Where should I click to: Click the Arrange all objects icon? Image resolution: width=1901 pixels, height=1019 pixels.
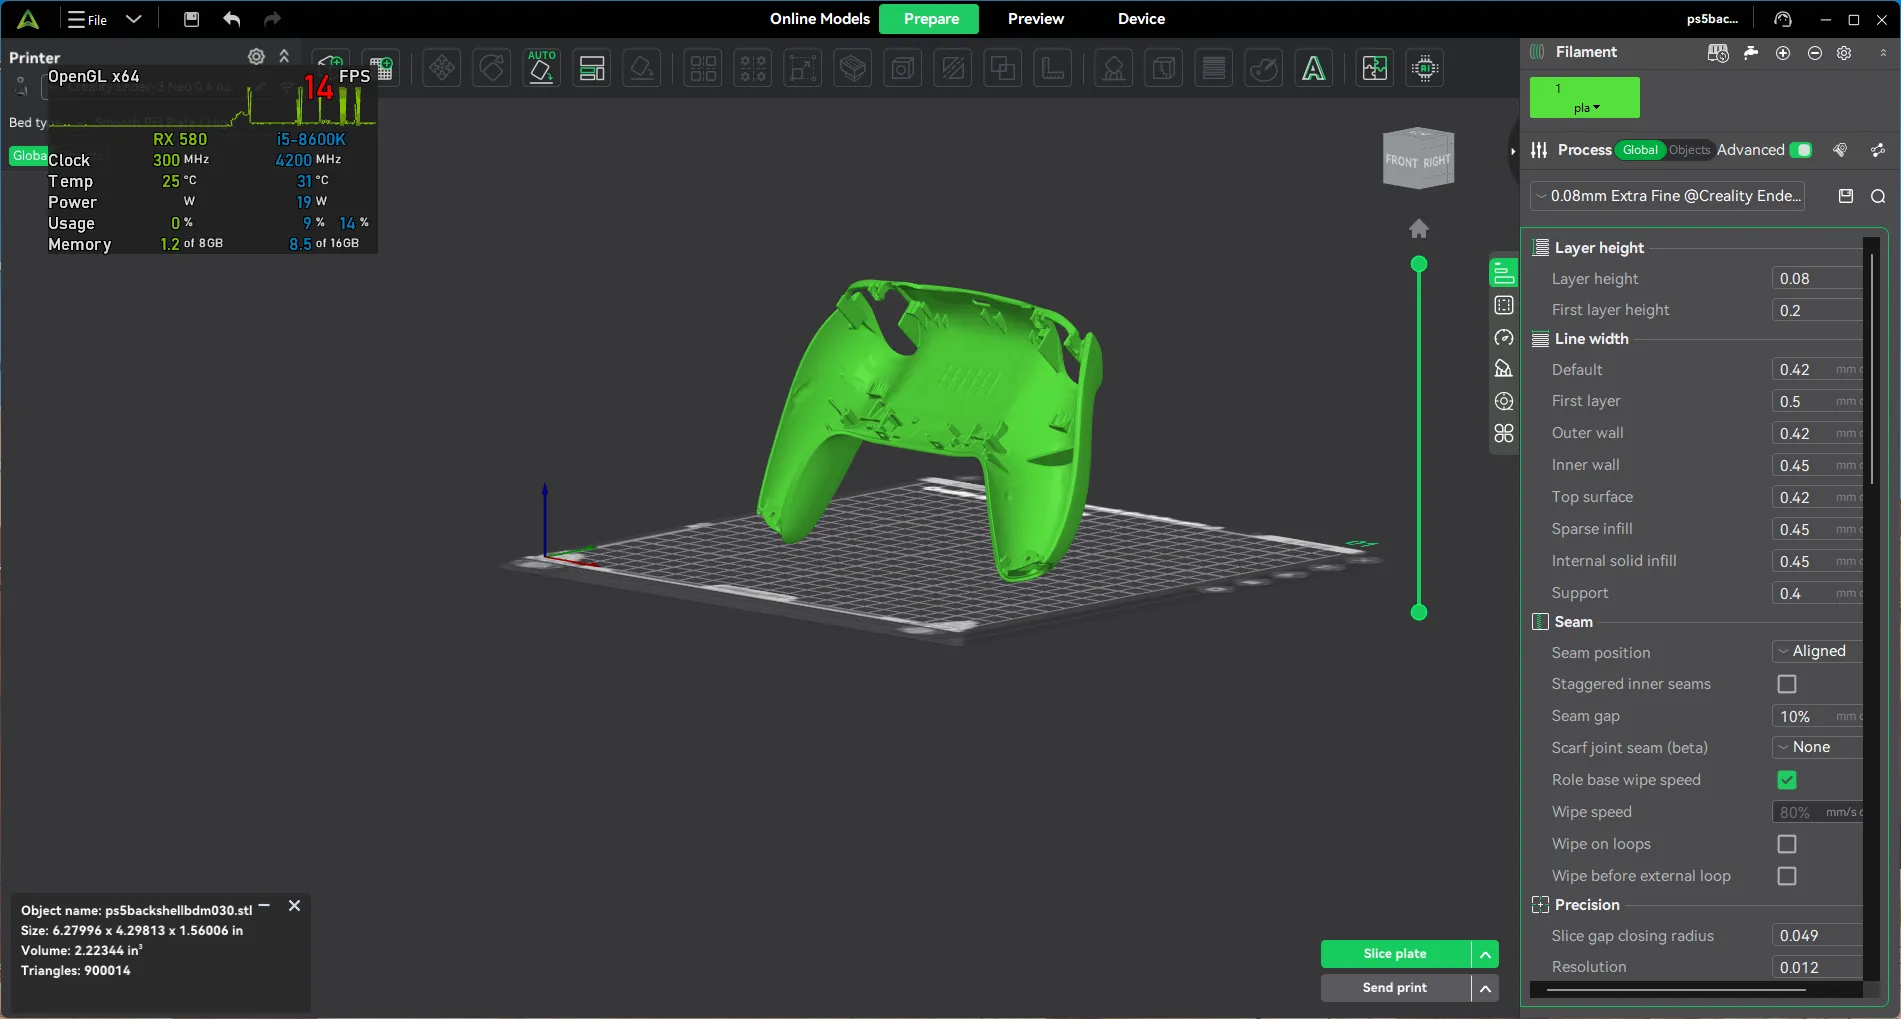(x=592, y=68)
